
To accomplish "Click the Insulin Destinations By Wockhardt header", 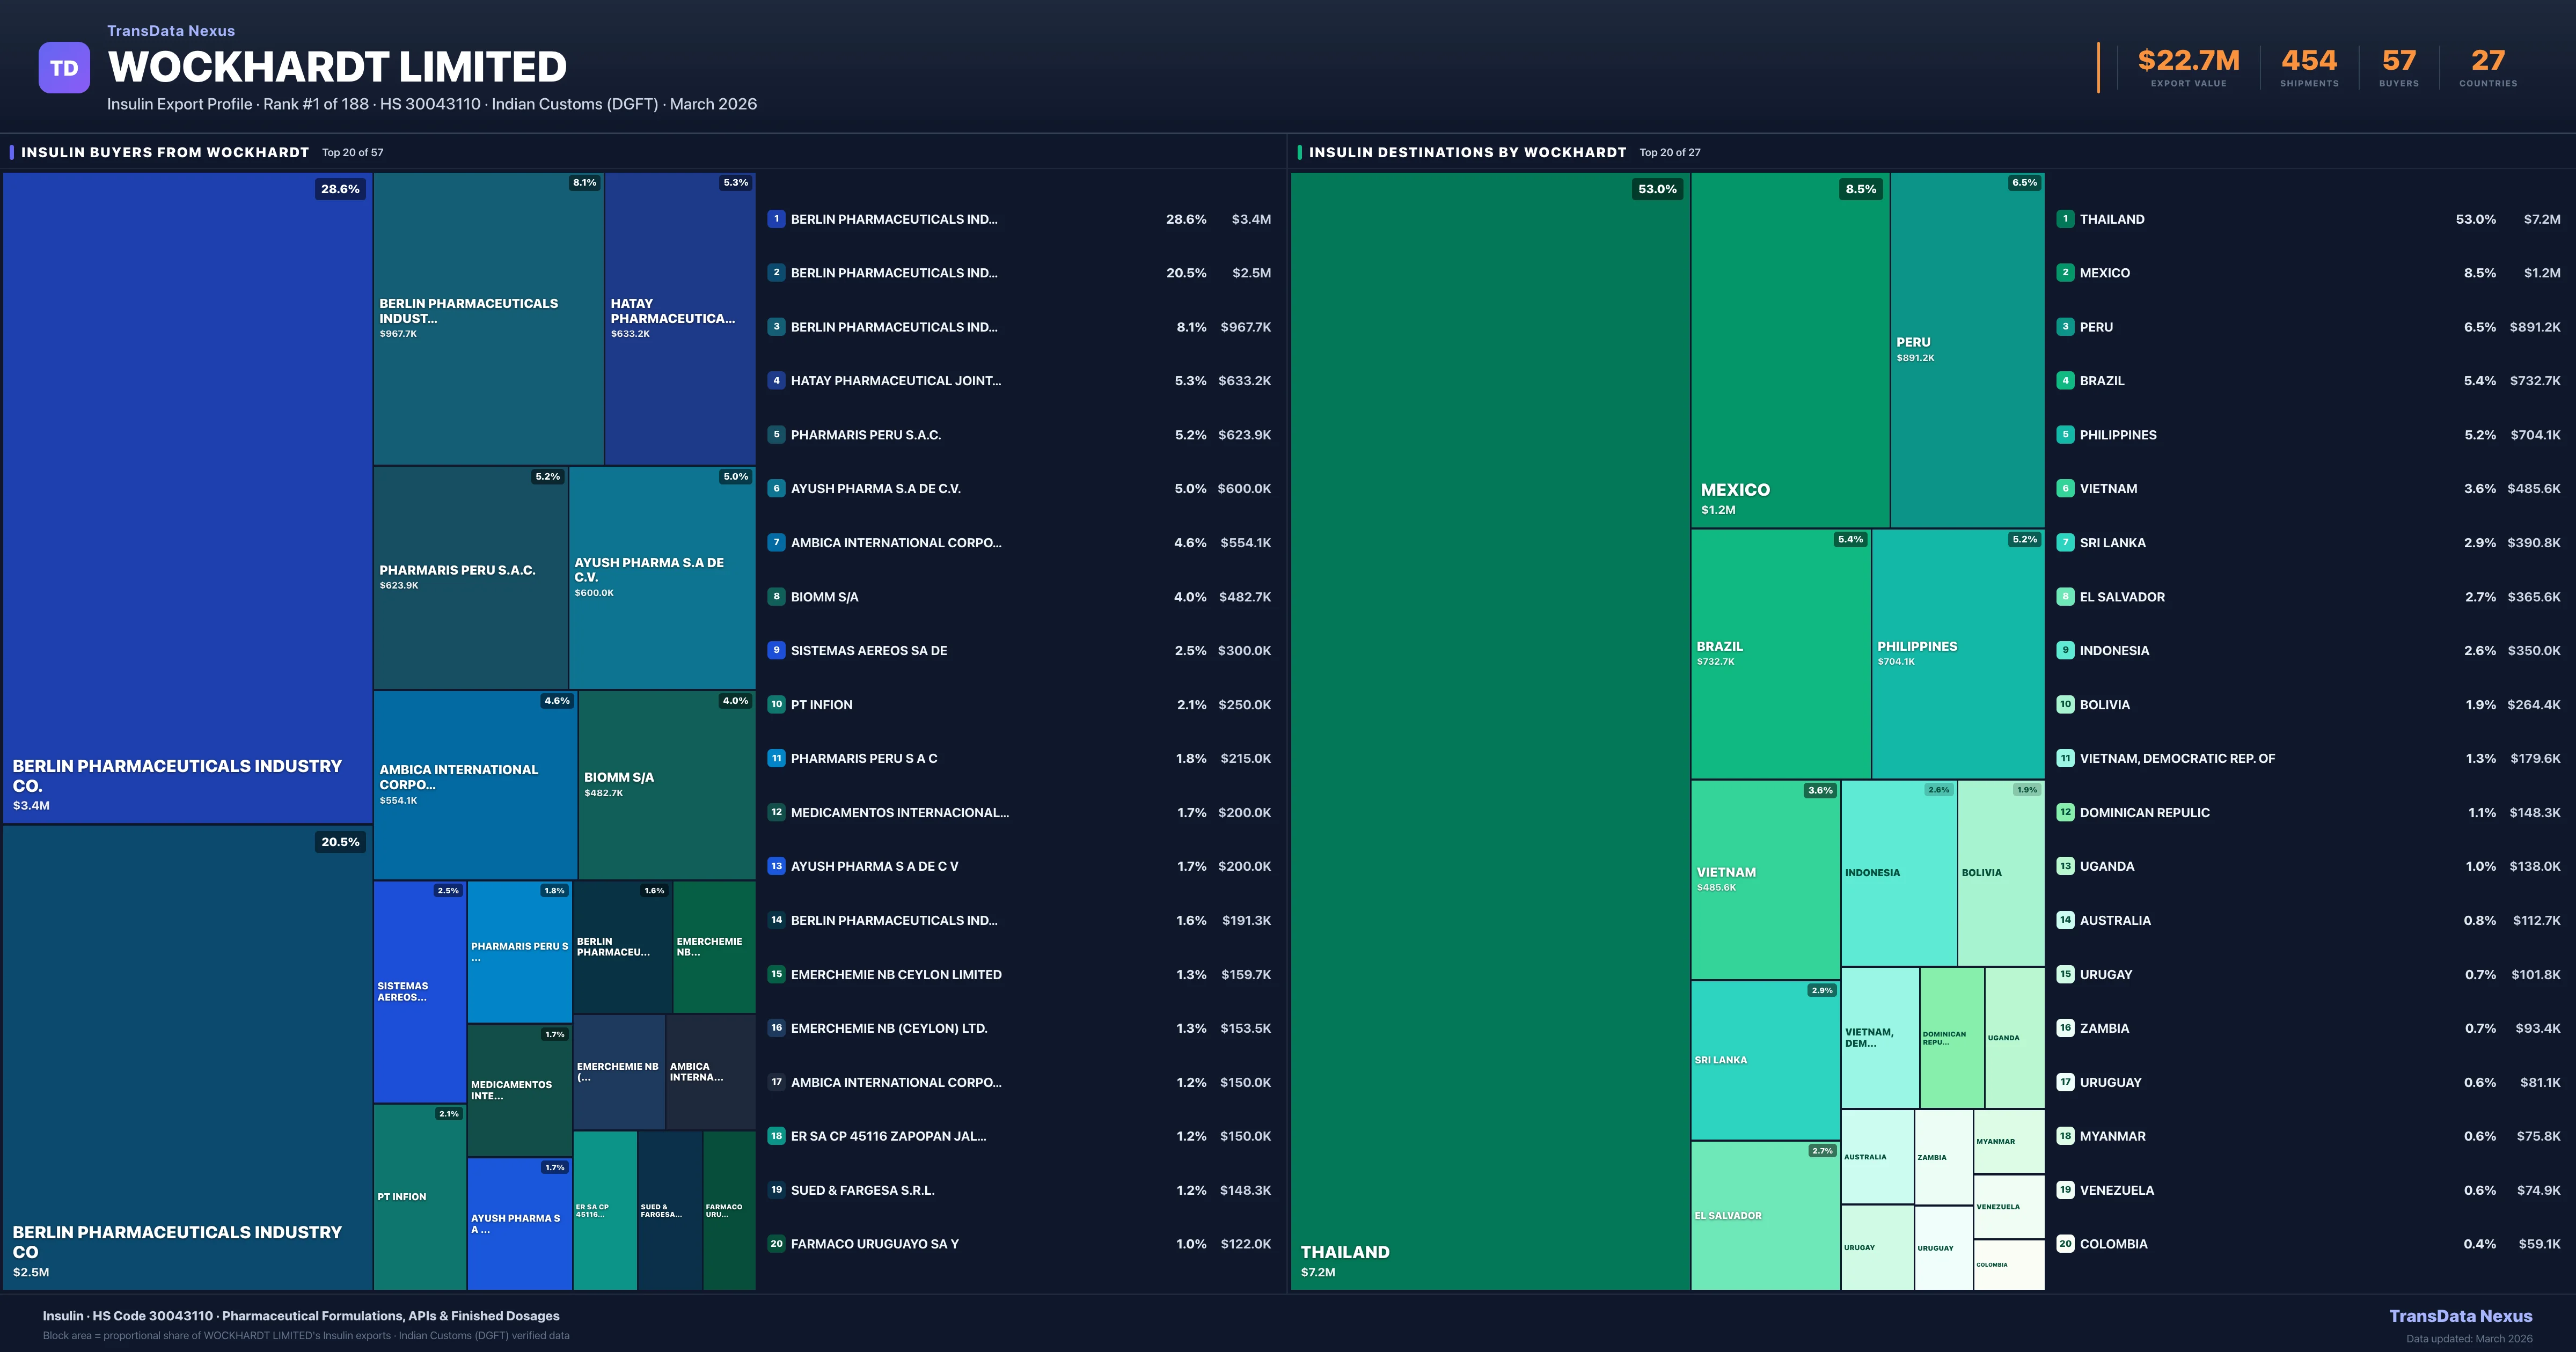I will tap(1467, 152).
